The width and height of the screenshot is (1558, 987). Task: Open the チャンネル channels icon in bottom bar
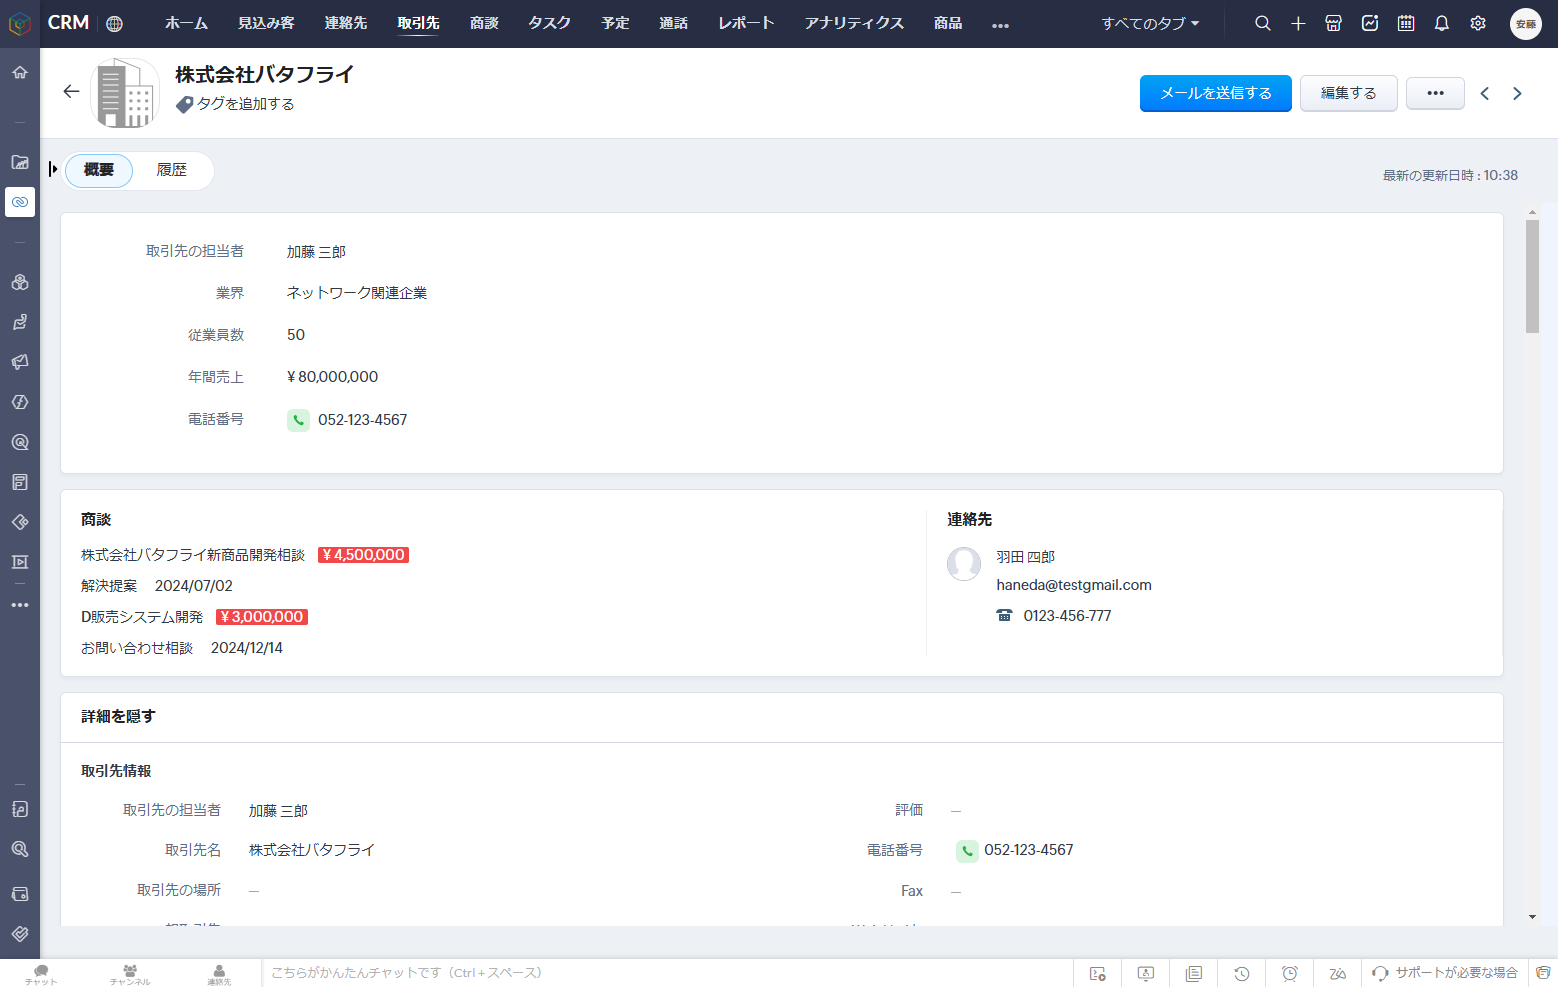pyautogui.click(x=130, y=974)
